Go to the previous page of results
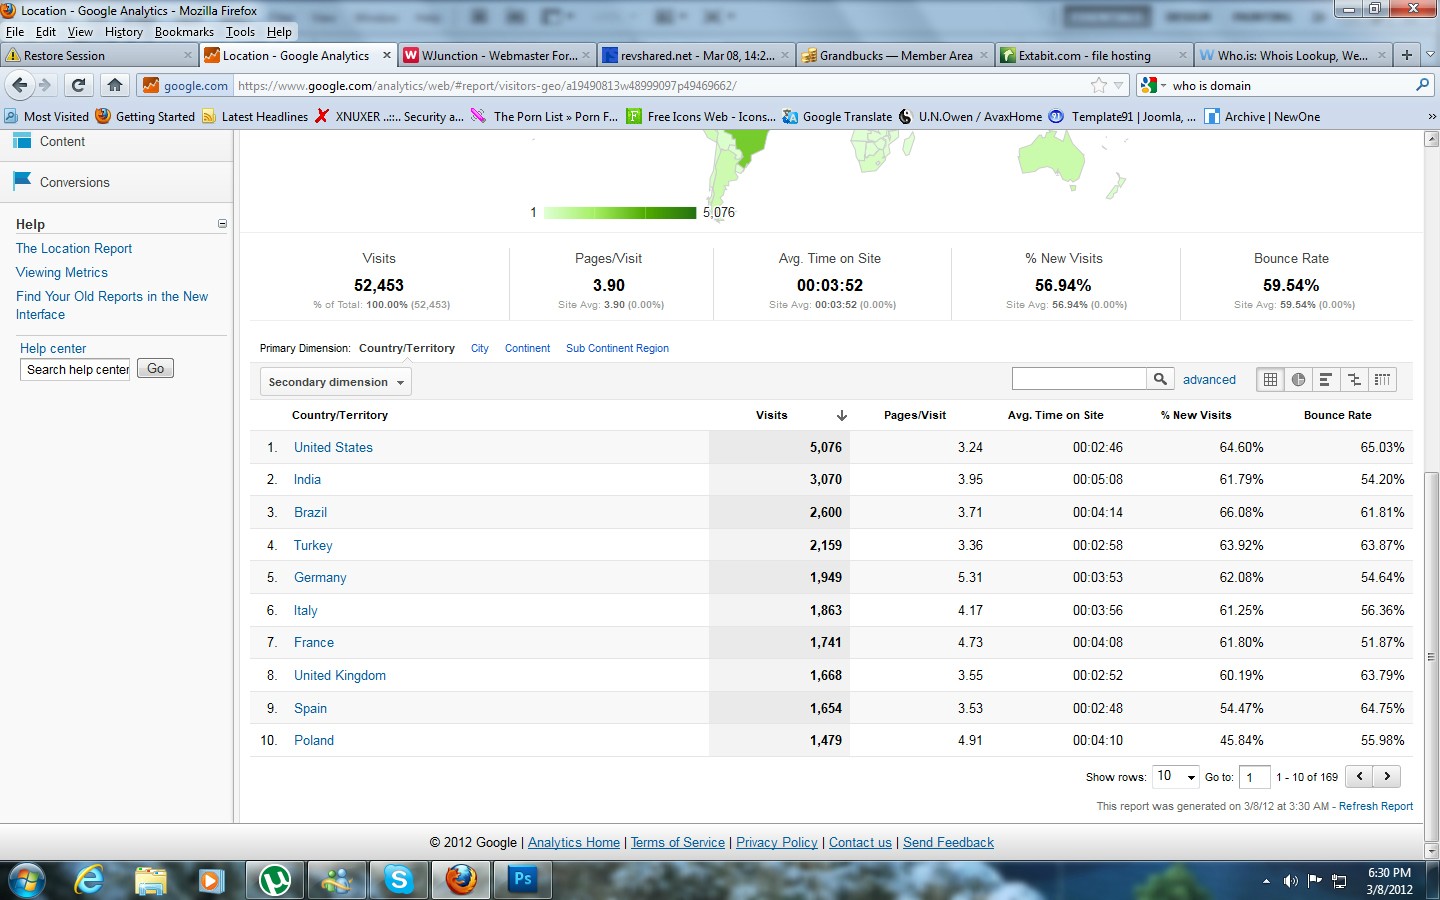 (1360, 776)
